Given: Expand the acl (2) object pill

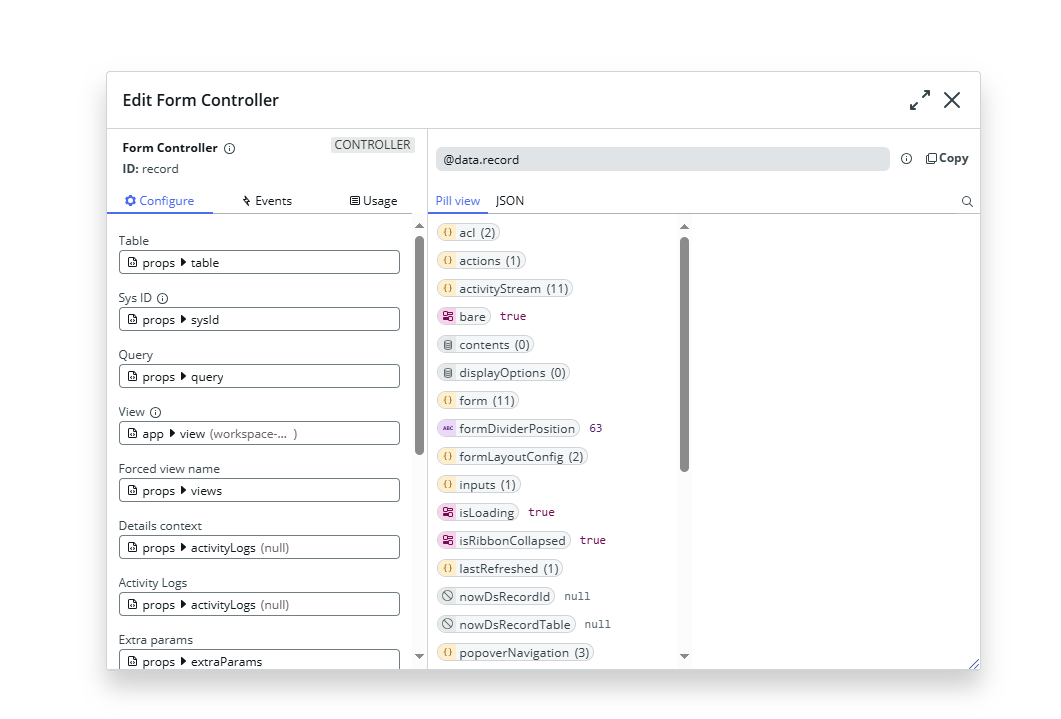Looking at the screenshot, I should click(468, 233).
